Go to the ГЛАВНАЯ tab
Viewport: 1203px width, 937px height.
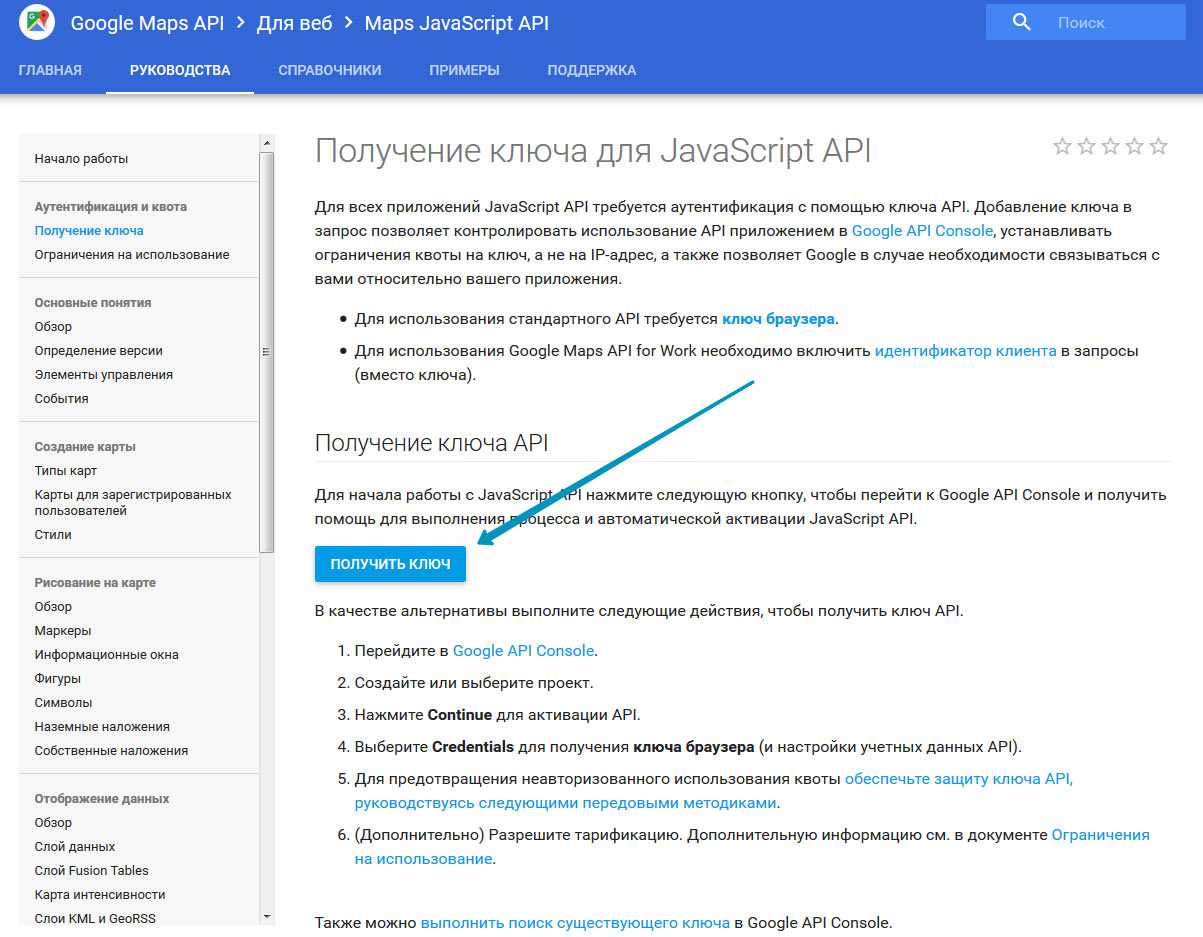50,70
